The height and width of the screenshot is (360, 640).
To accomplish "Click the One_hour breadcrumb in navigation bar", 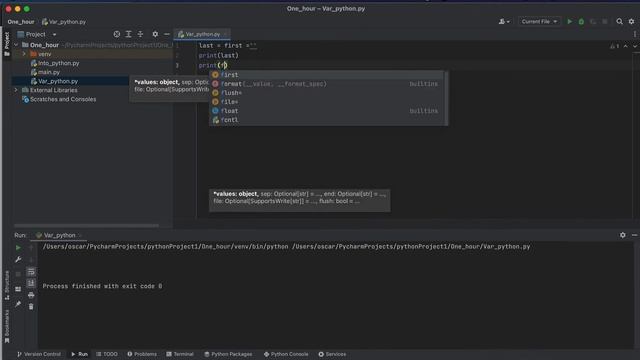I will 21,22.
